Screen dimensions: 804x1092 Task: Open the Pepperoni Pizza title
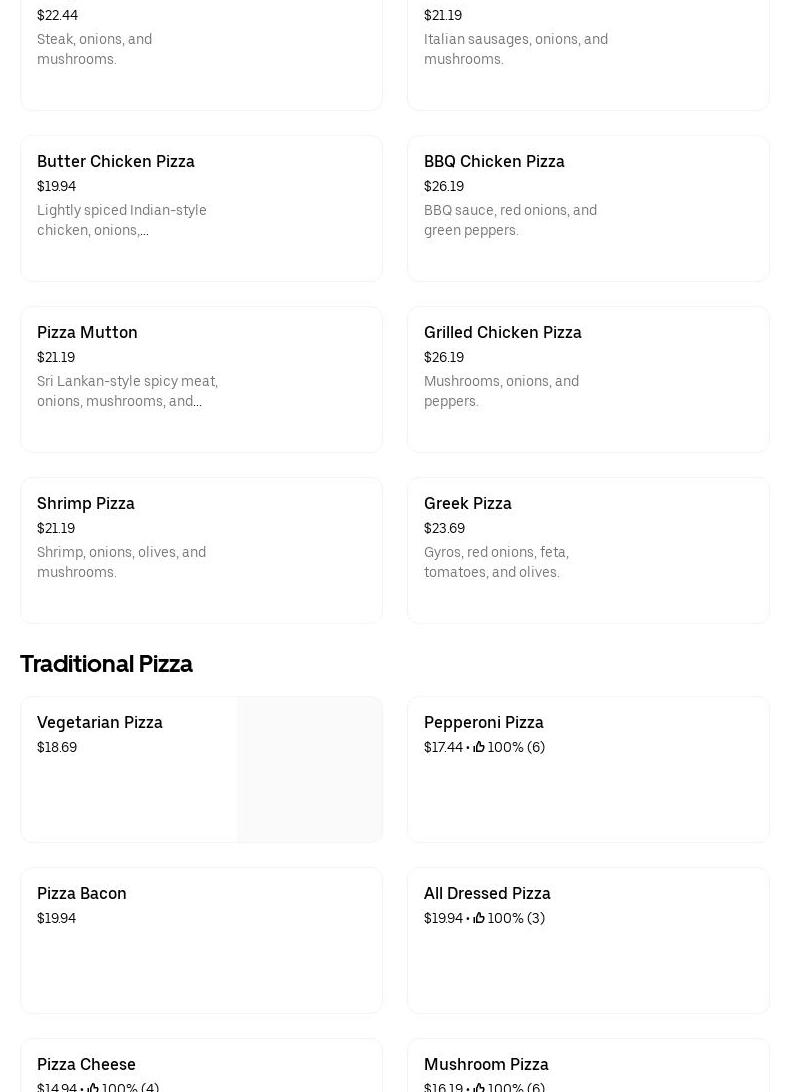tap(484, 722)
